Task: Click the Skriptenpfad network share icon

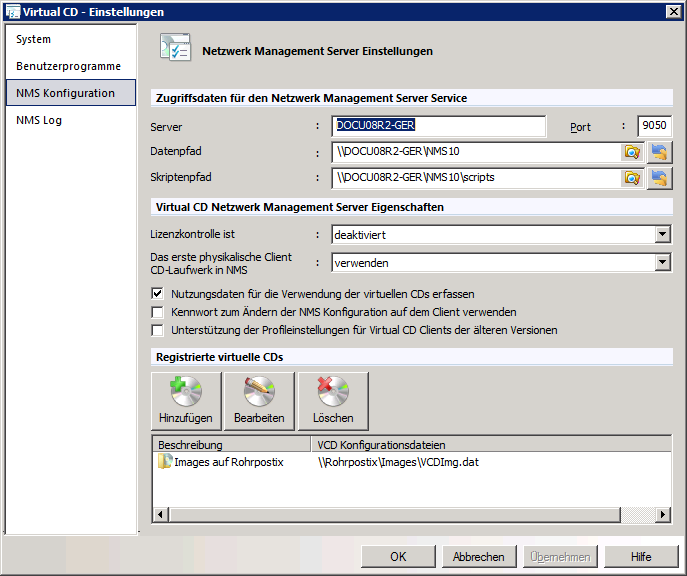Action: [659, 178]
